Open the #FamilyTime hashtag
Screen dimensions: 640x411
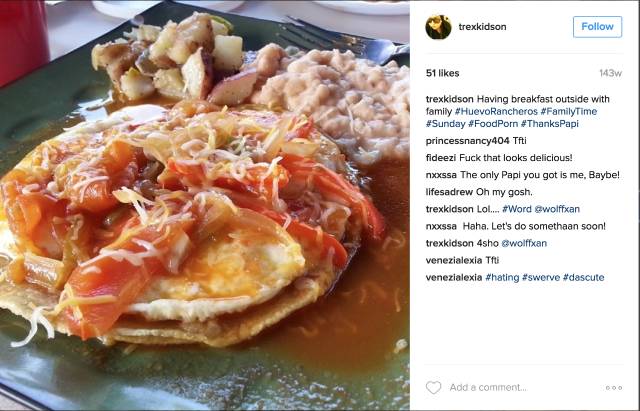pos(569,111)
